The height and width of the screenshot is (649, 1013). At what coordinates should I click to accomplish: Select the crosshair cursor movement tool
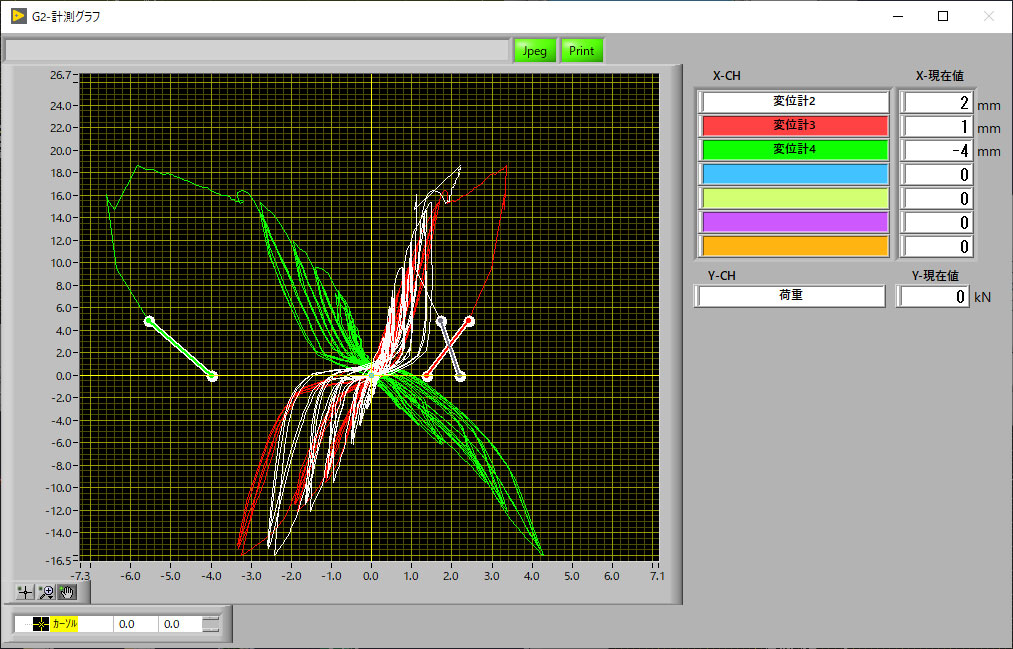[25, 592]
